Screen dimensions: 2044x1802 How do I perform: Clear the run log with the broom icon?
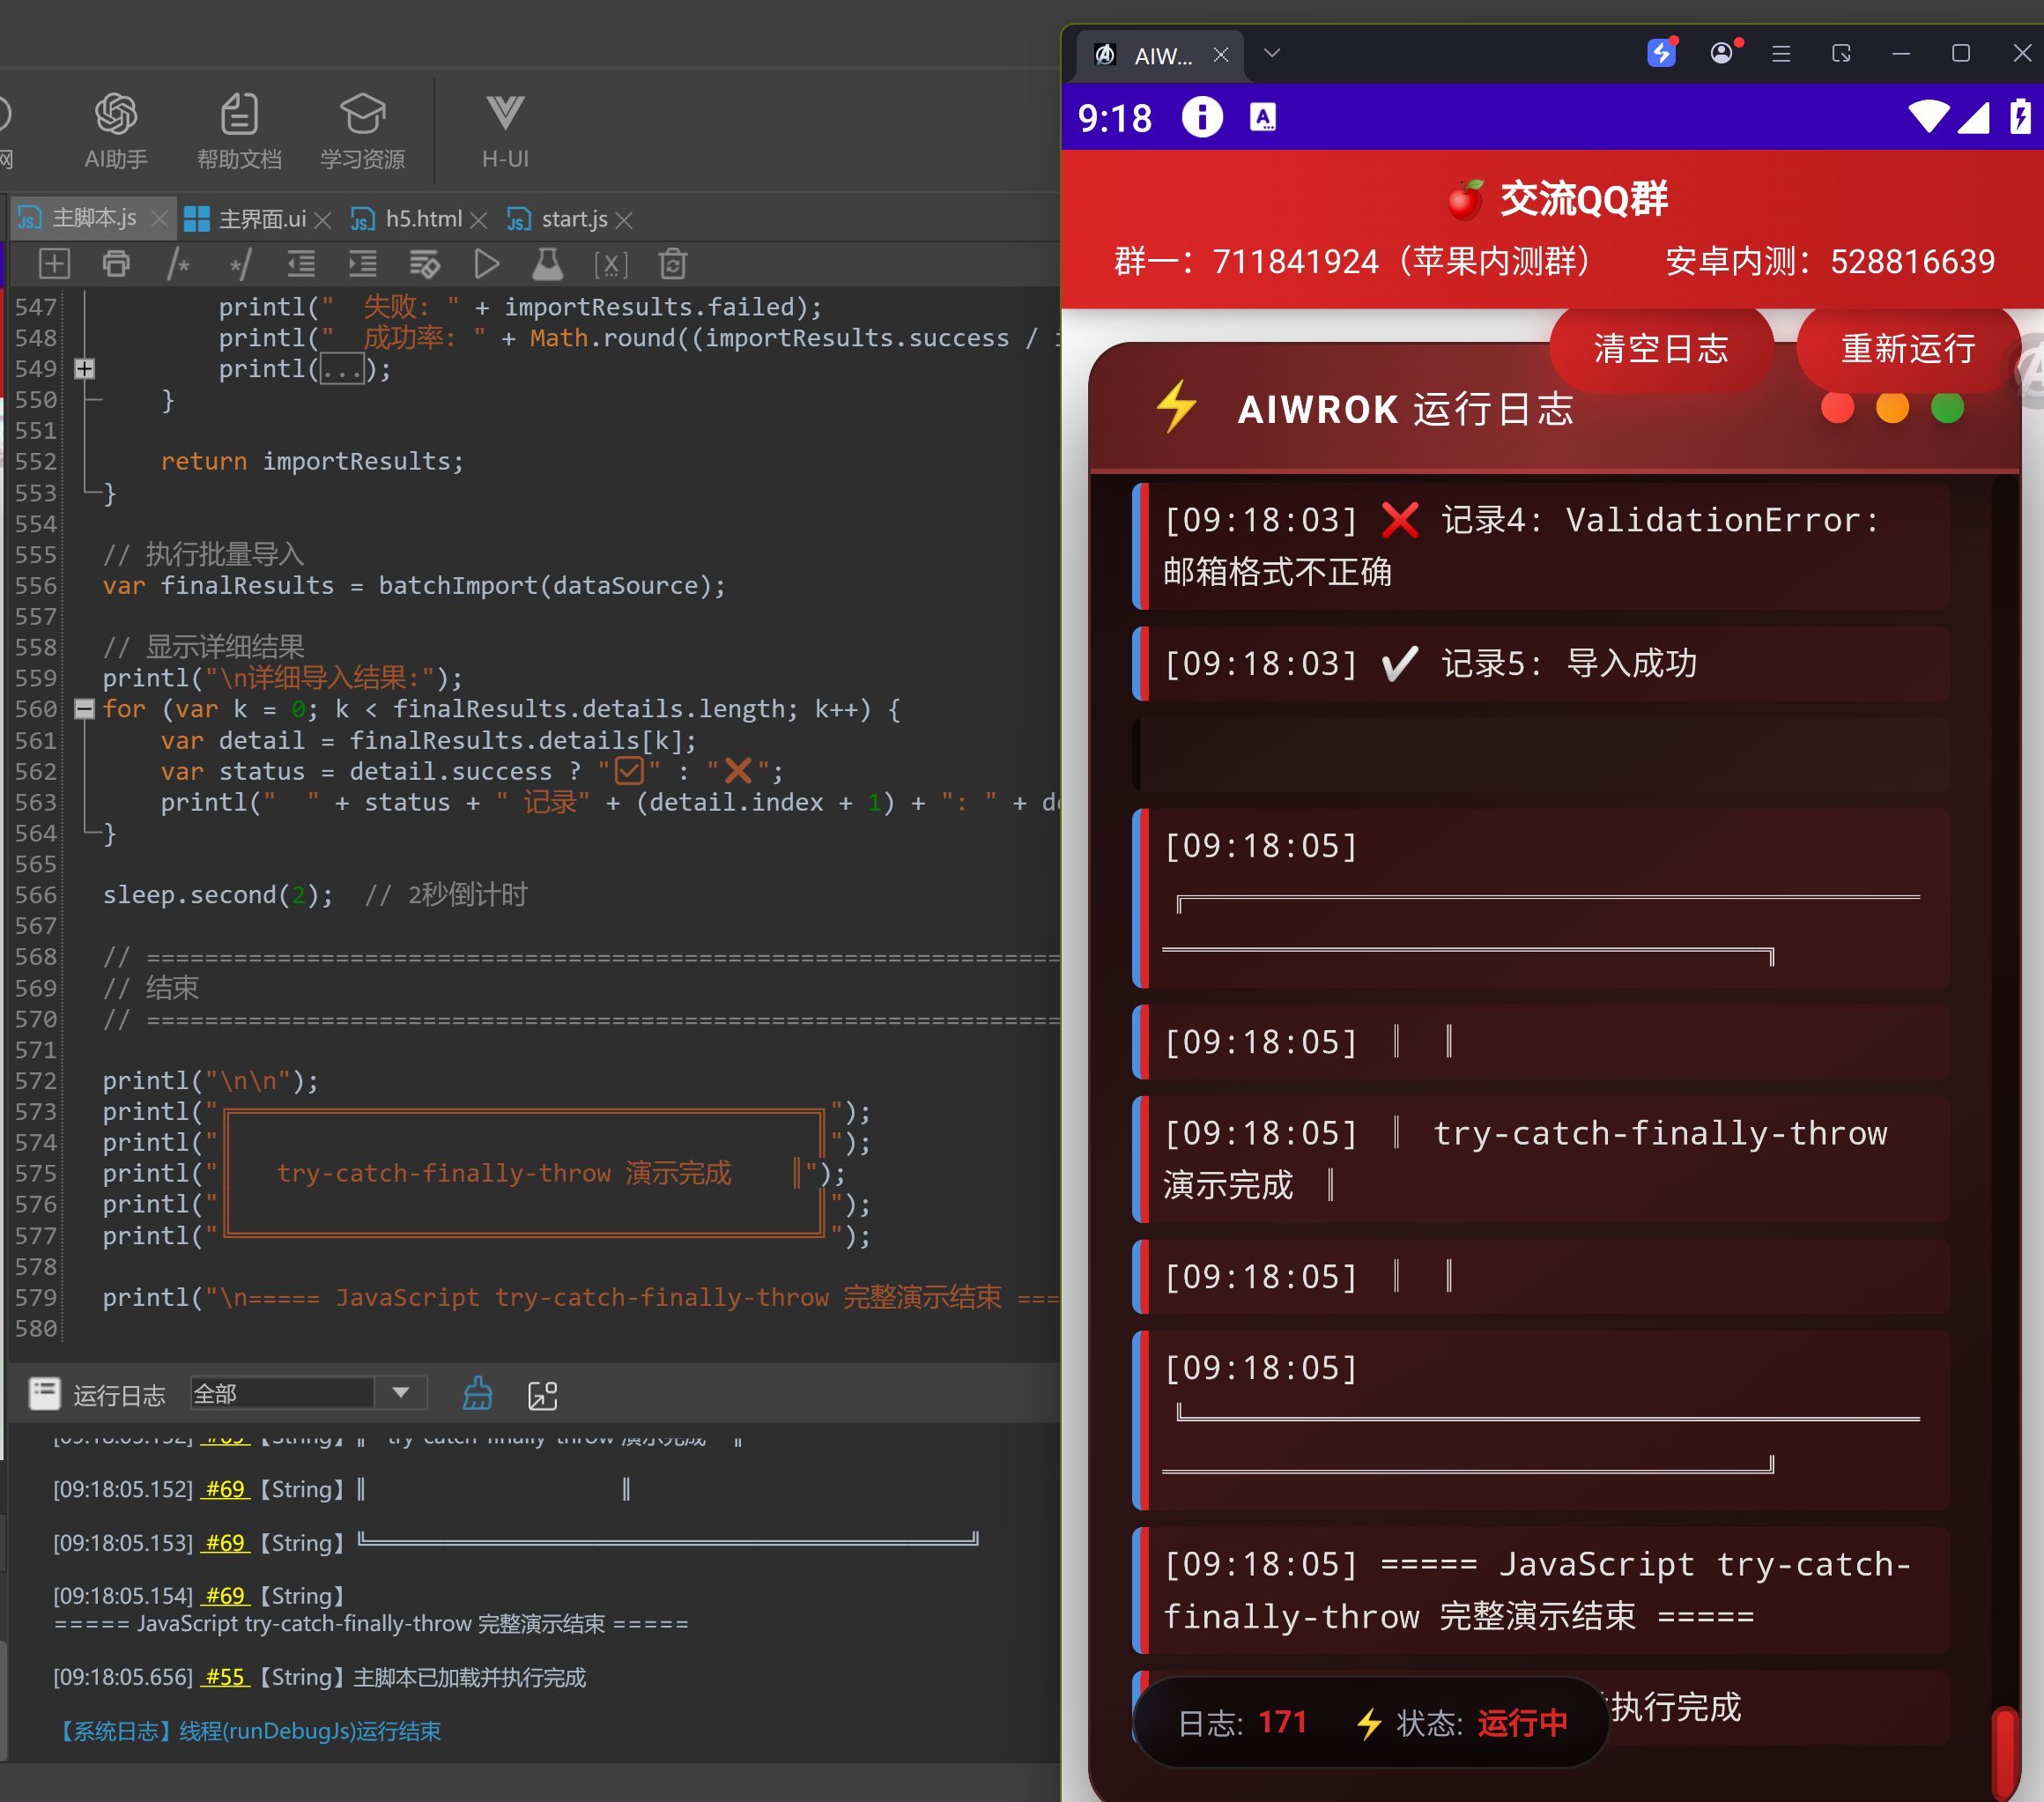tap(478, 1393)
